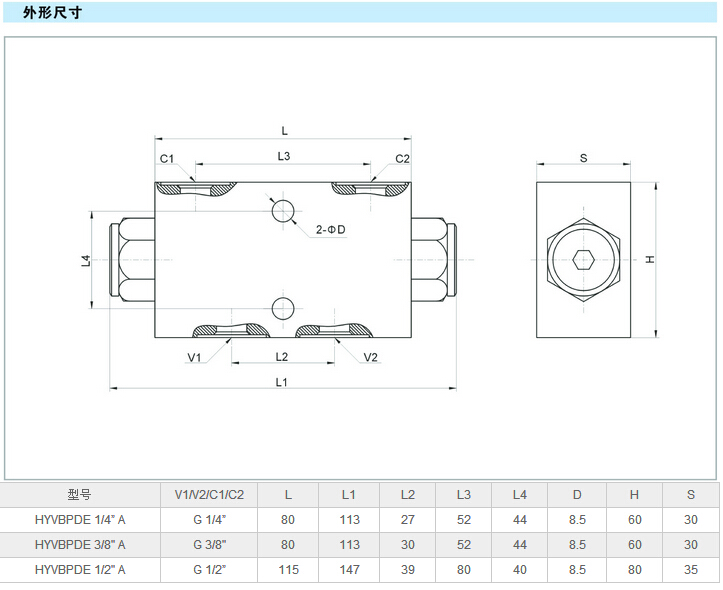Click the H dimension label beside the side view
723x590 pixels.
649,260
